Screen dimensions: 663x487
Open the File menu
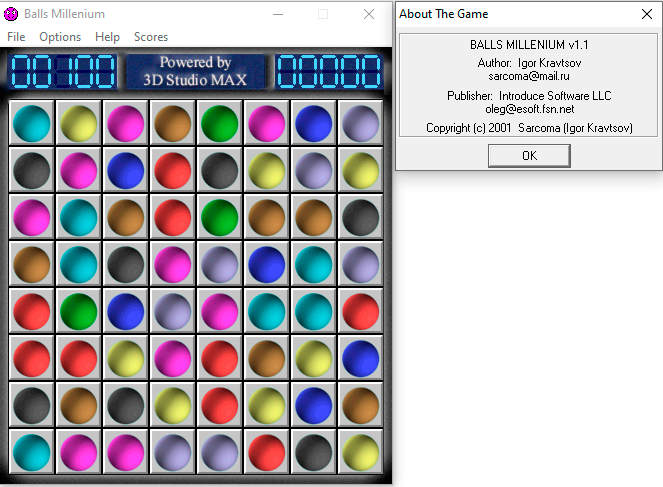(x=16, y=37)
